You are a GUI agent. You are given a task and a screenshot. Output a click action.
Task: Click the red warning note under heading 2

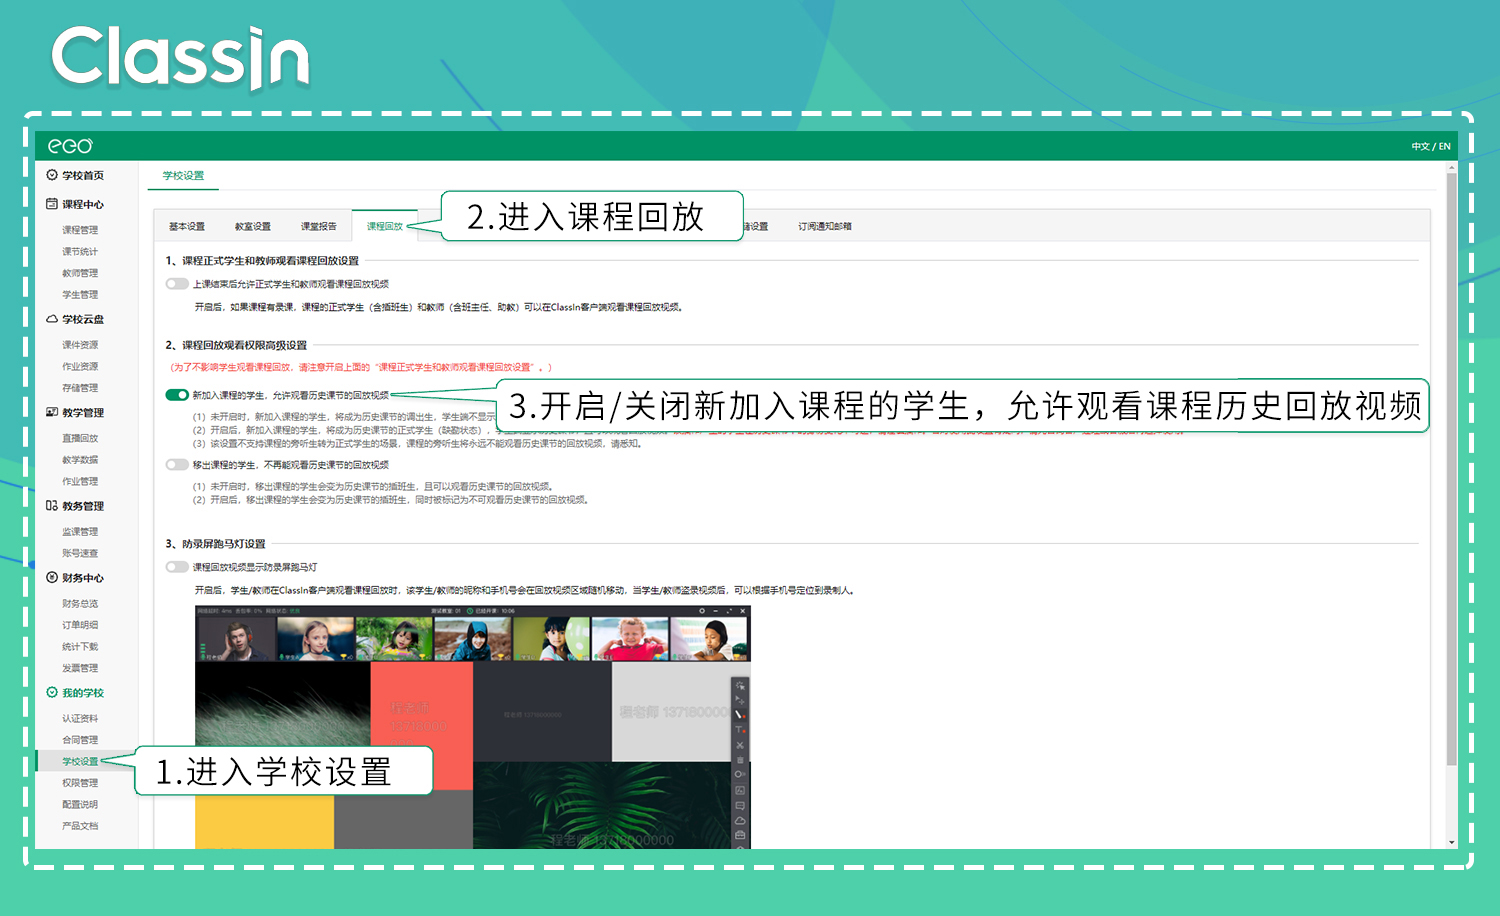point(360,367)
